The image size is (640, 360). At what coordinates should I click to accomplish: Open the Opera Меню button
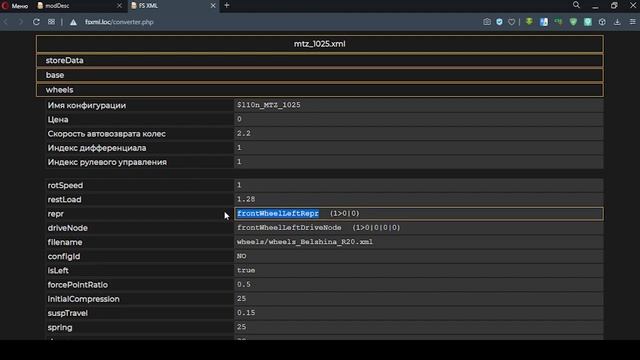[x=15, y=6]
